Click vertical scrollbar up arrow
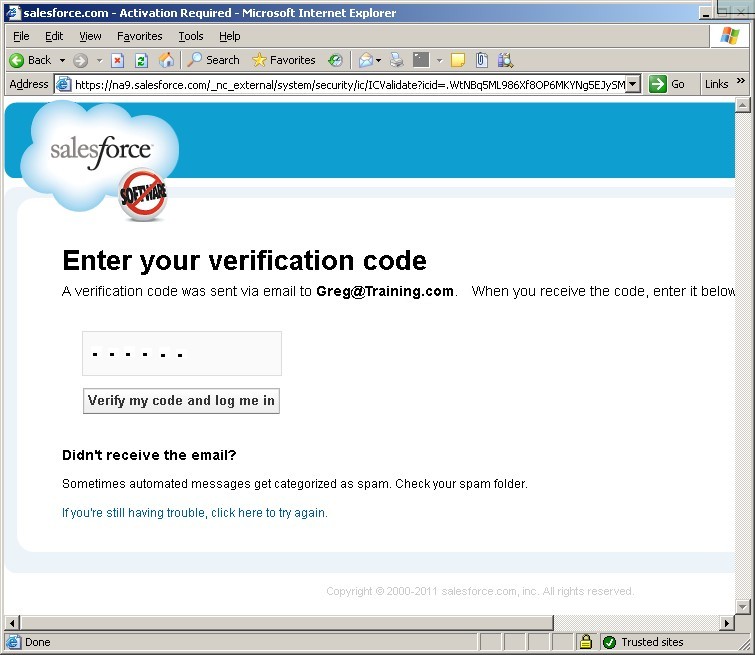 pyautogui.click(x=742, y=105)
